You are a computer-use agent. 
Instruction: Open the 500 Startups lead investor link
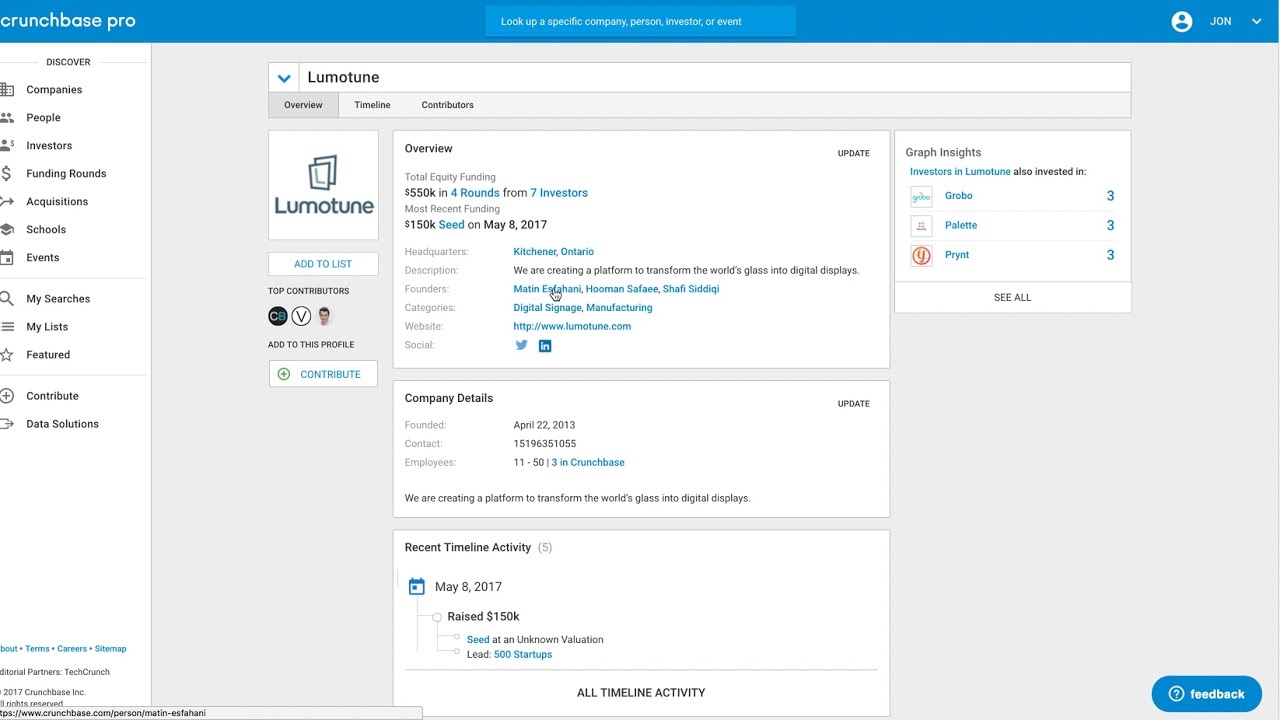click(x=522, y=654)
